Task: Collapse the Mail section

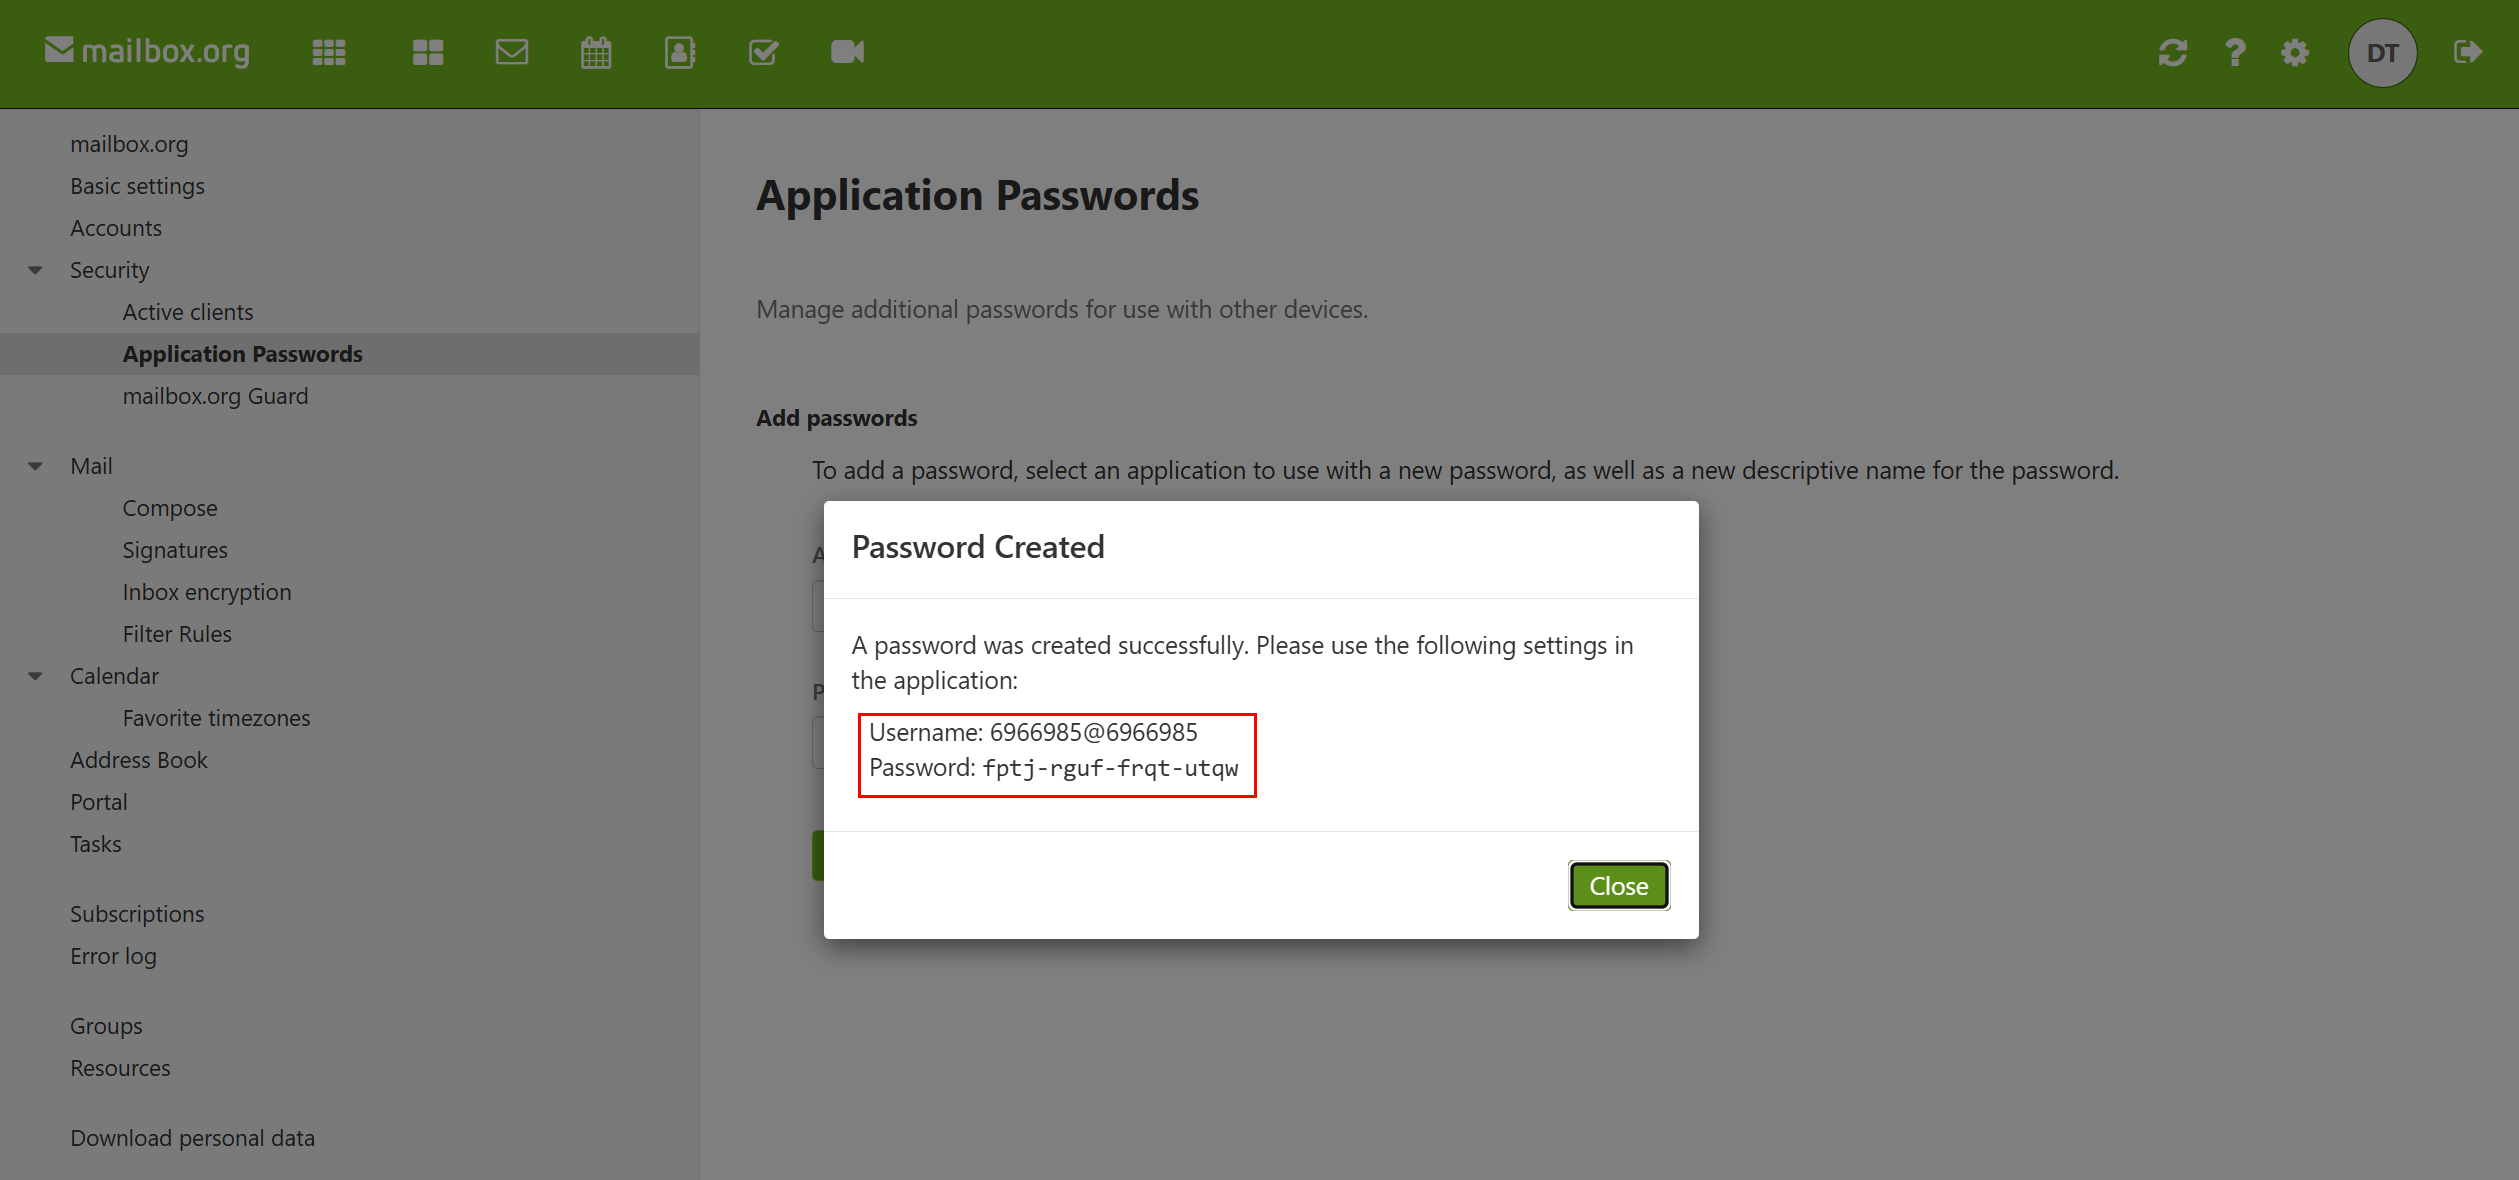Action: pos(36,466)
